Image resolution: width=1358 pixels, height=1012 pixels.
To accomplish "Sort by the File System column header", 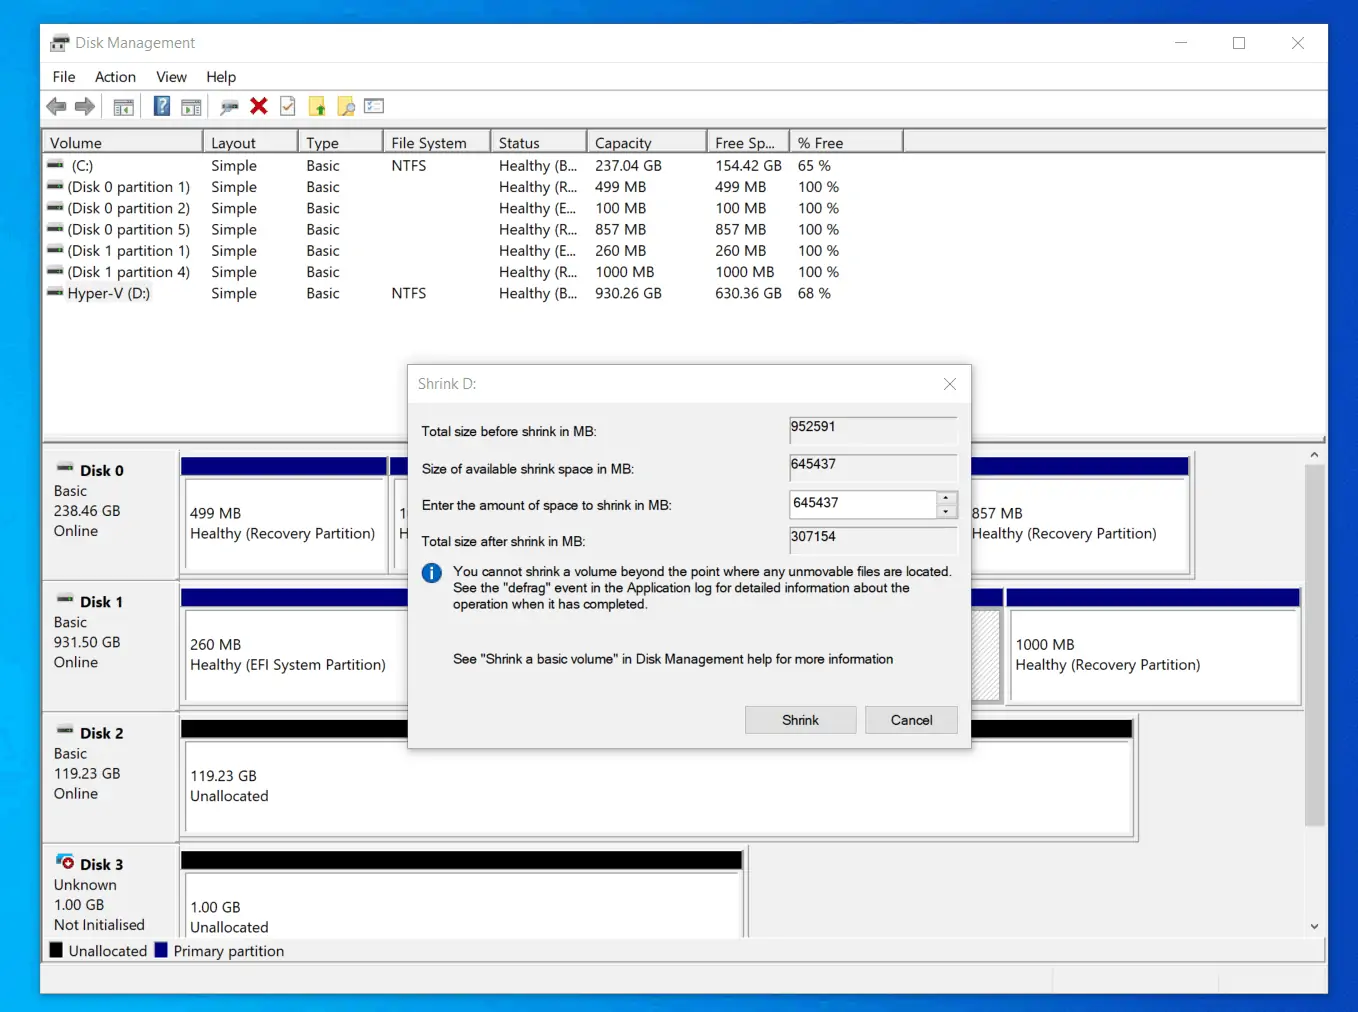I will click(436, 143).
